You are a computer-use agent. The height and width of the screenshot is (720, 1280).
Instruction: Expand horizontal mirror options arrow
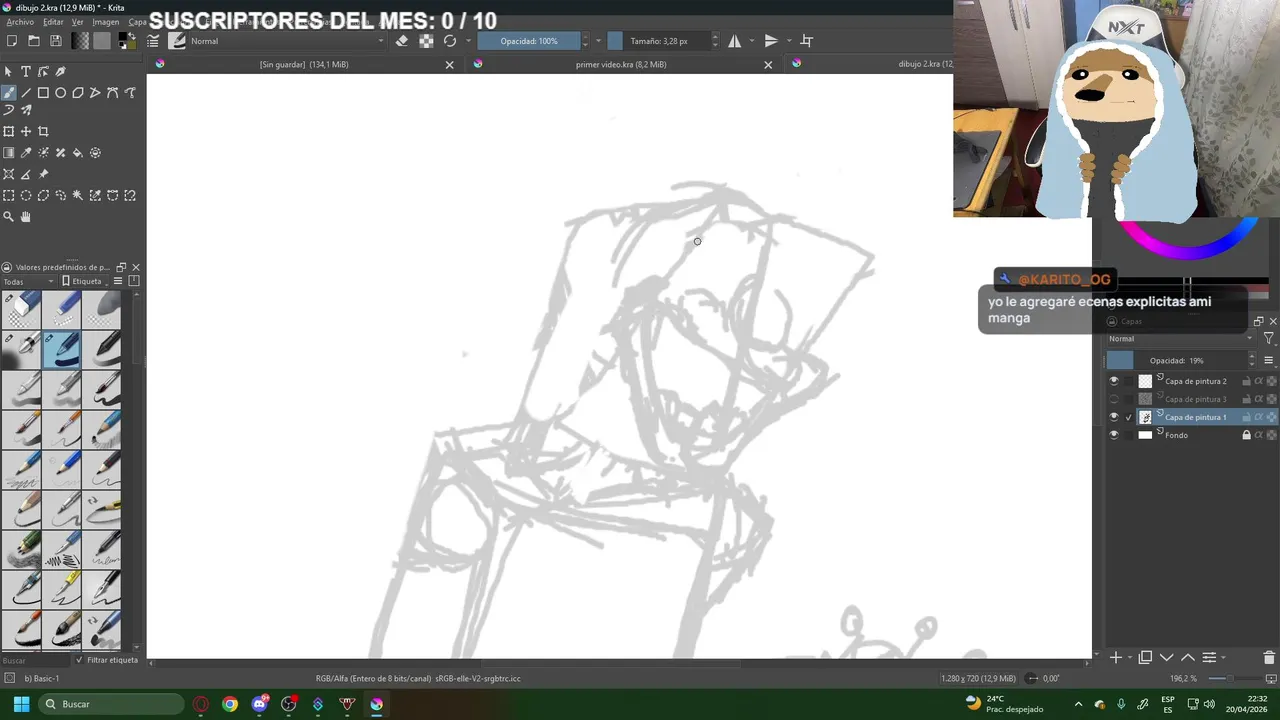751,41
